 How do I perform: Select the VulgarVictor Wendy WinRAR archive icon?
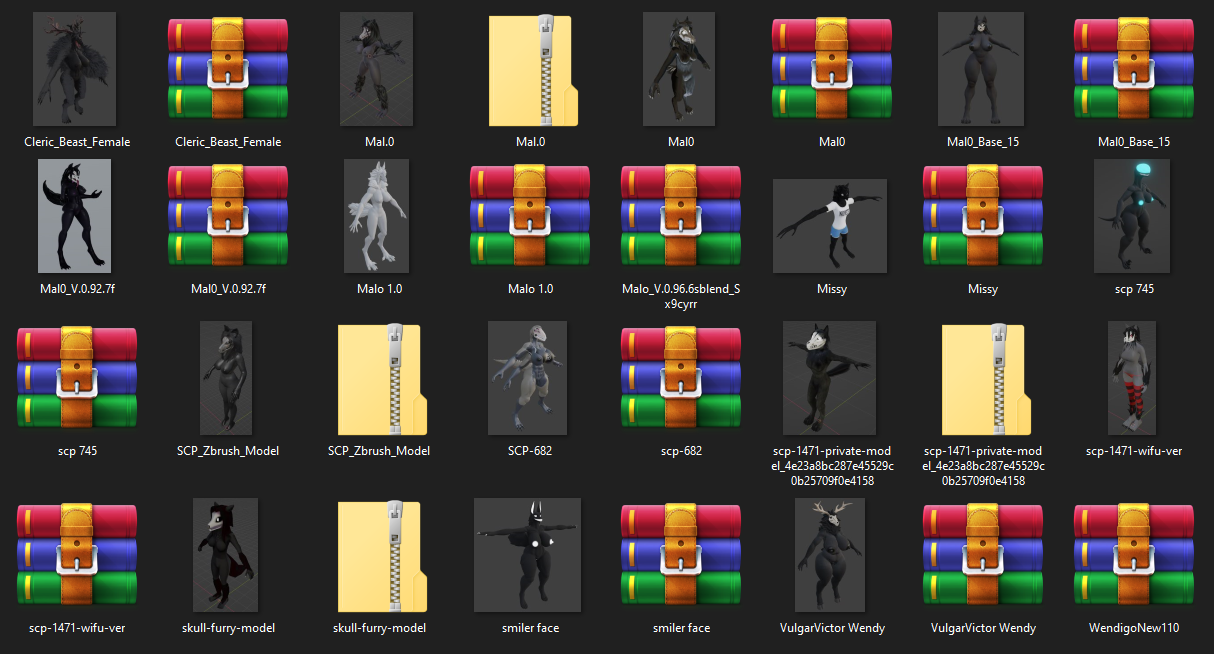click(983, 555)
